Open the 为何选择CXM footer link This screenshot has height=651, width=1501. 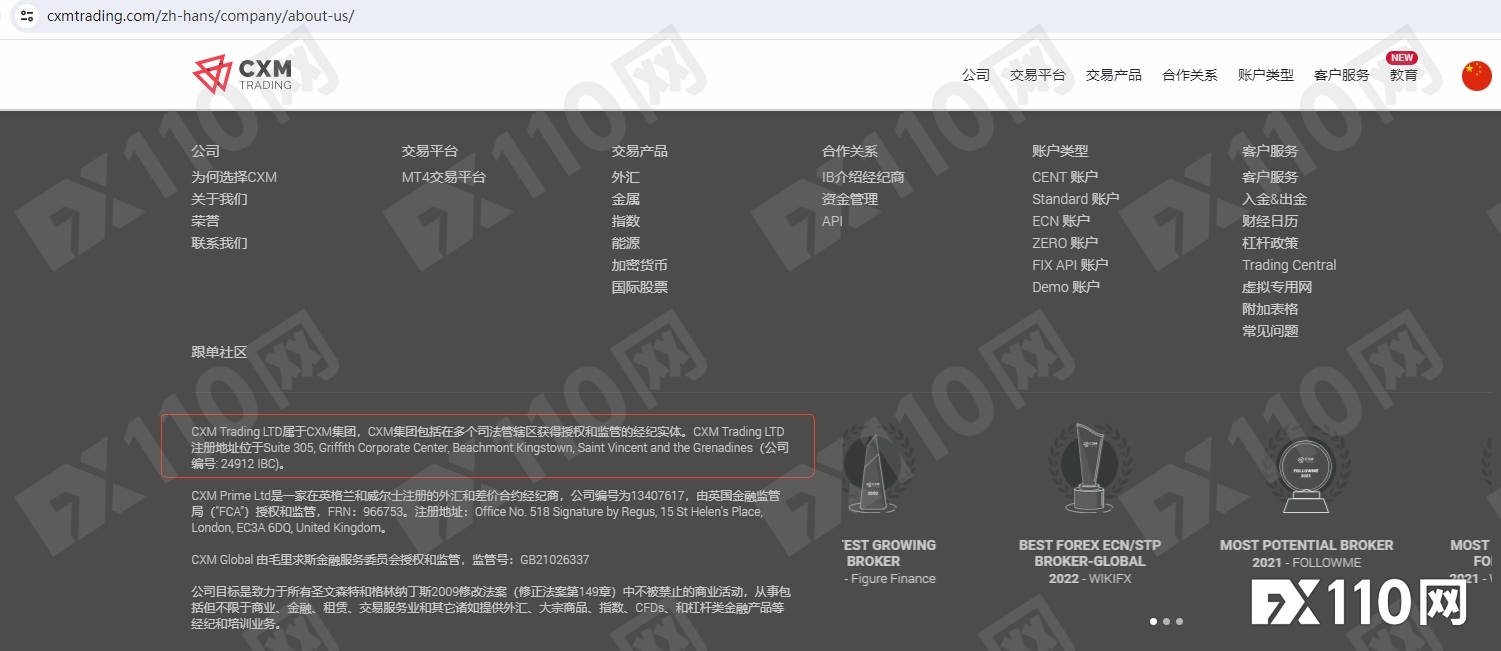pyautogui.click(x=234, y=177)
